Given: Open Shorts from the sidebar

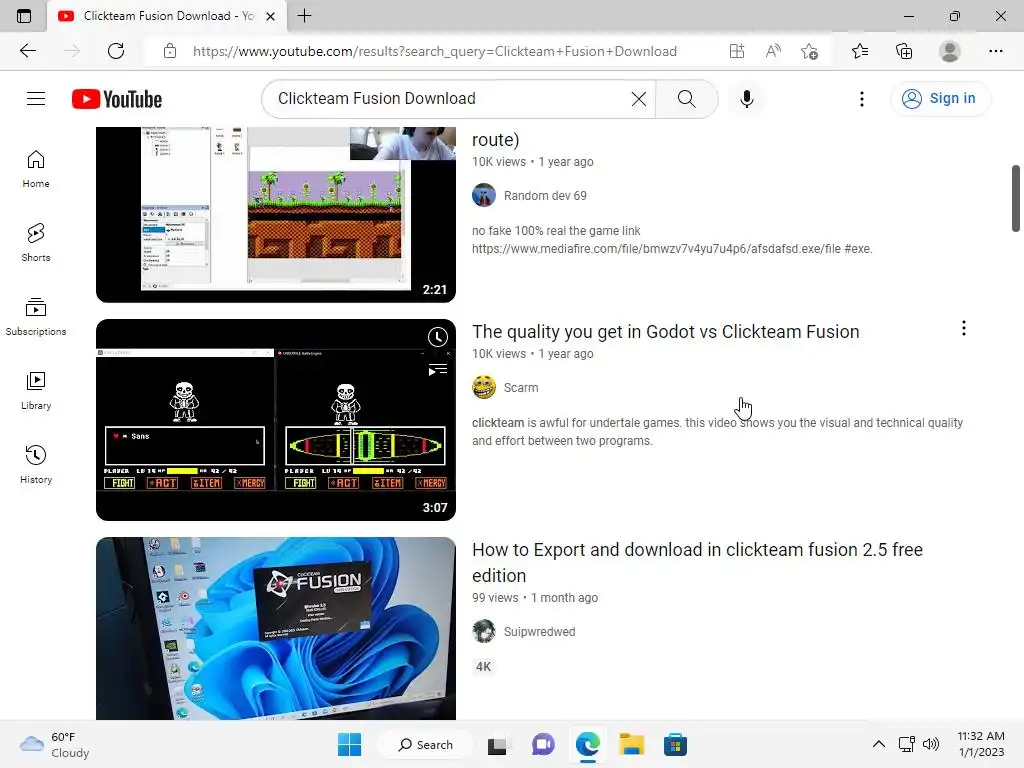Looking at the screenshot, I should coord(36,243).
